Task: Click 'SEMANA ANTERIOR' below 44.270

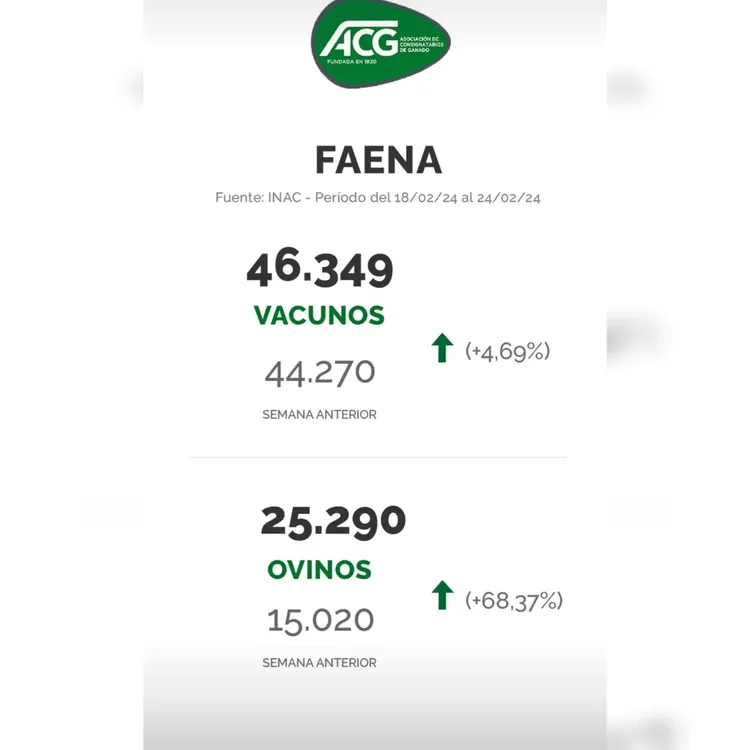Action: (x=319, y=414)
